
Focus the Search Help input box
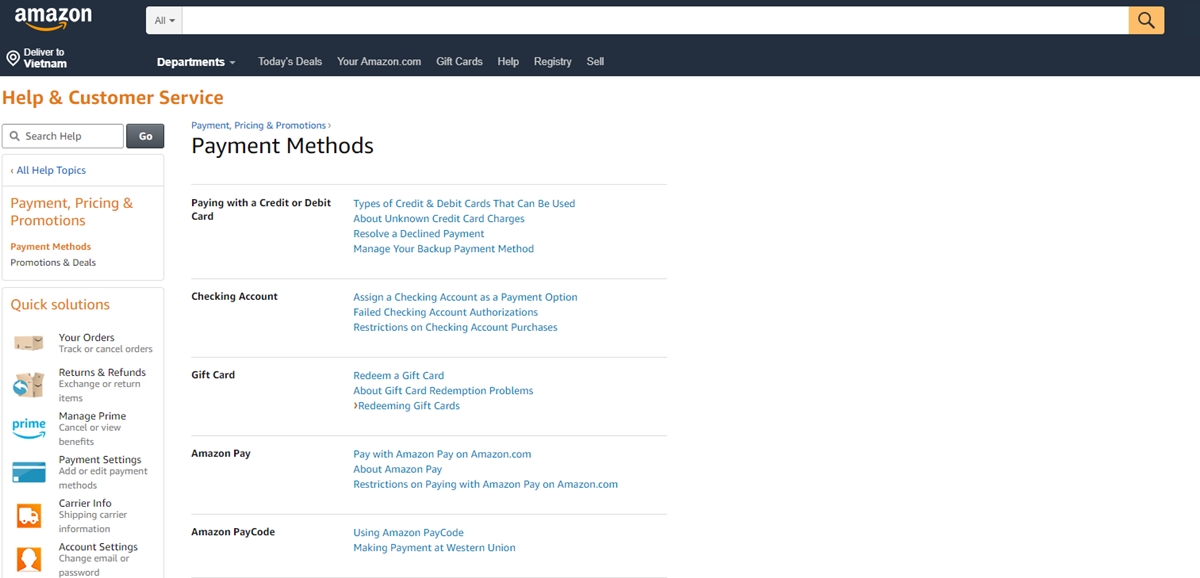point(63,136)
